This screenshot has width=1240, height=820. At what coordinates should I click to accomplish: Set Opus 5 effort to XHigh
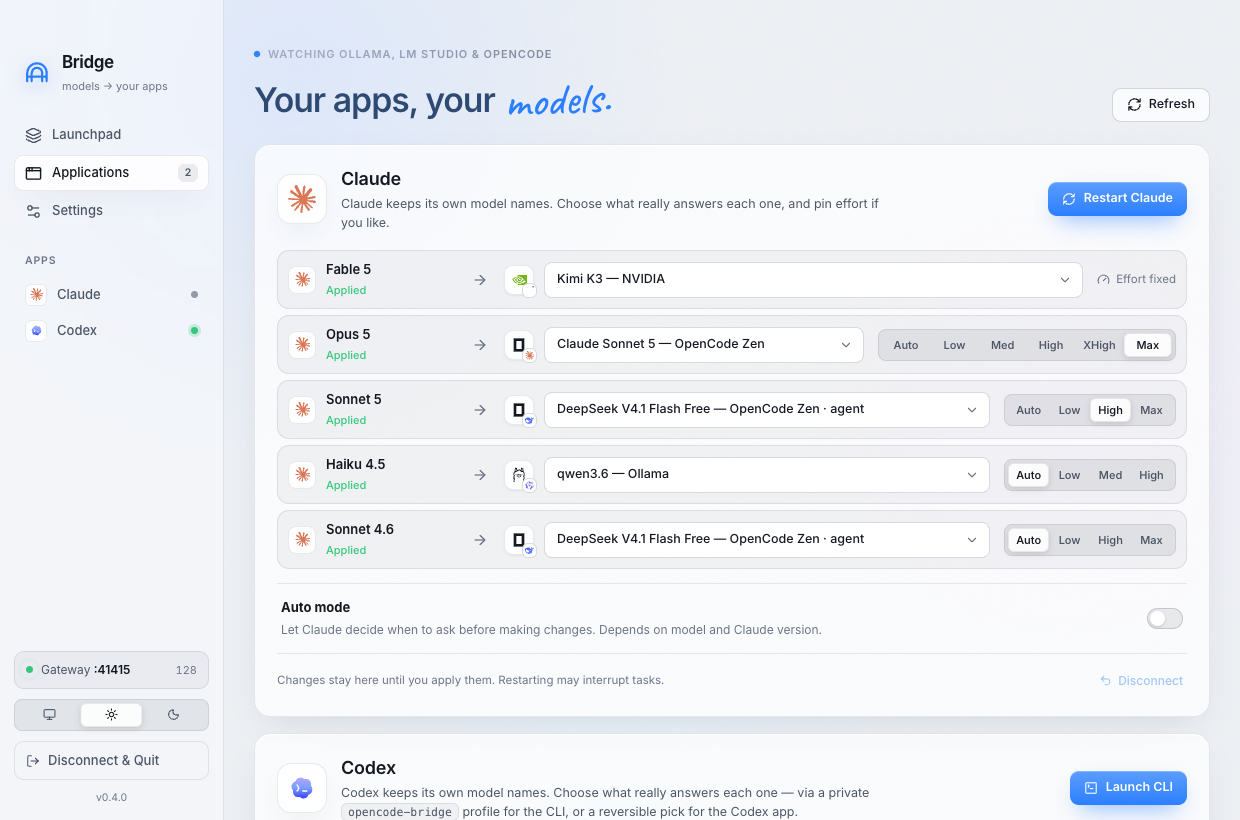[x=1099, y=345]
